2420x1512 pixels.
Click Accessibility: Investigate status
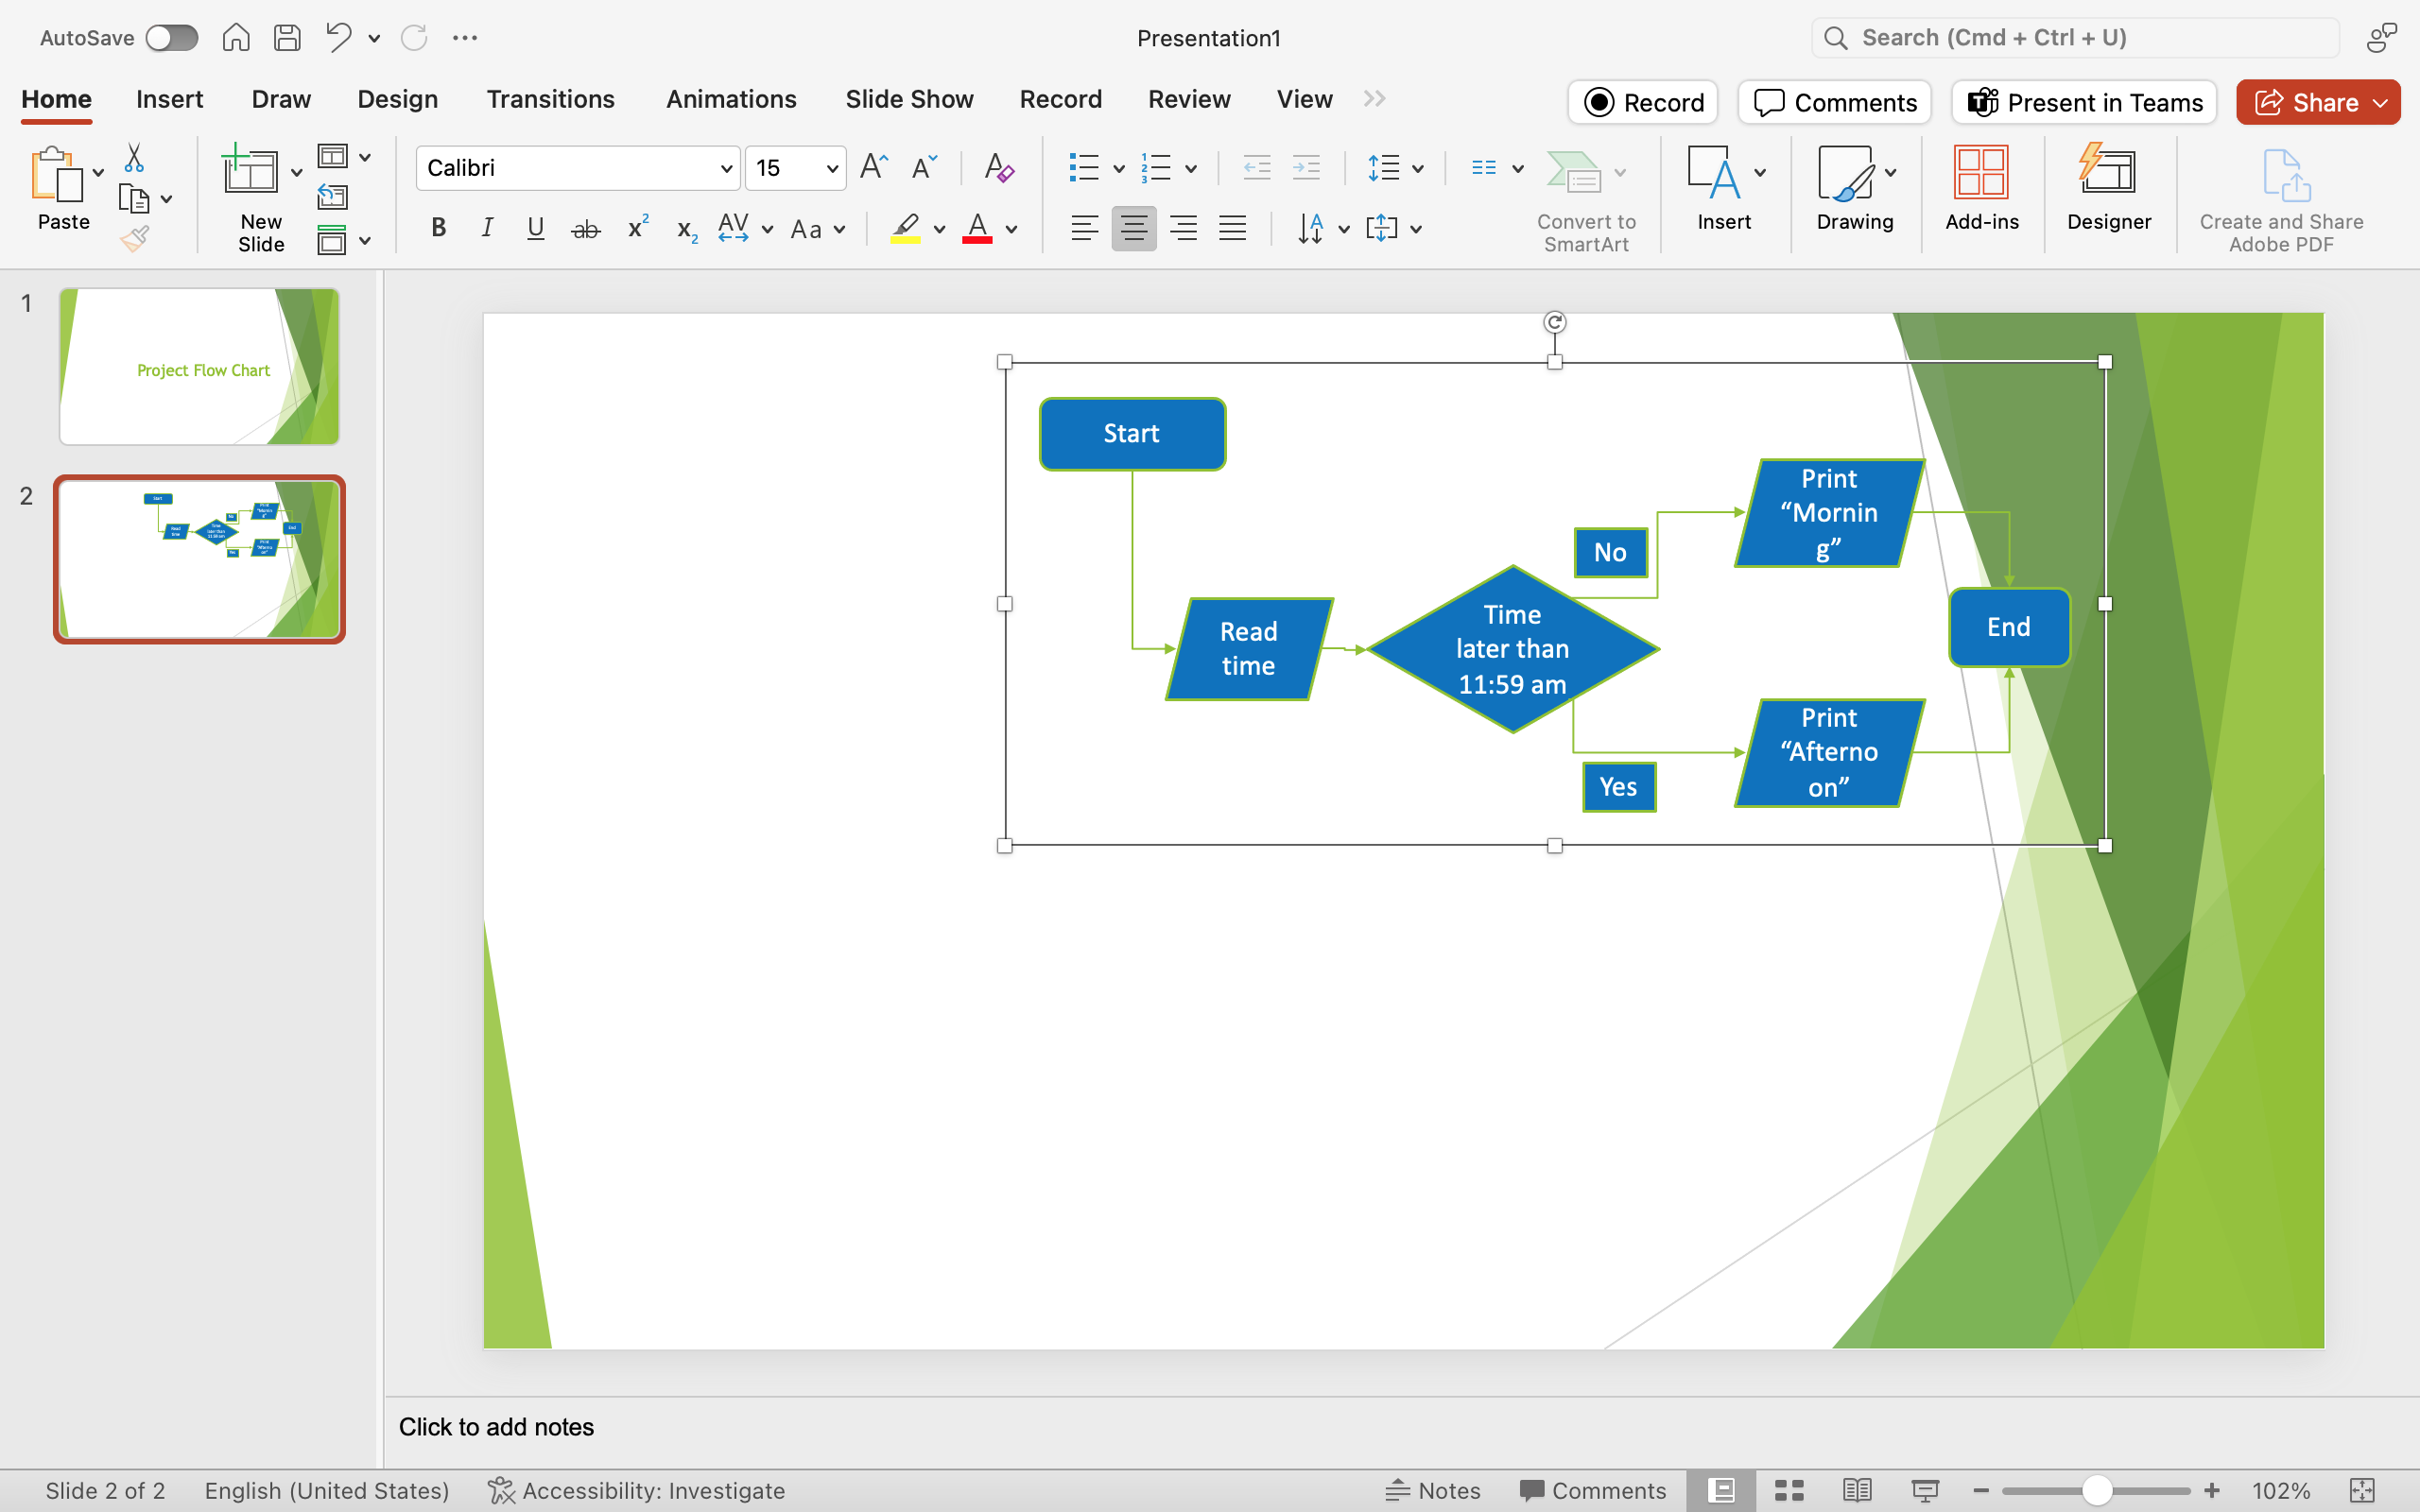point(636,1491)
